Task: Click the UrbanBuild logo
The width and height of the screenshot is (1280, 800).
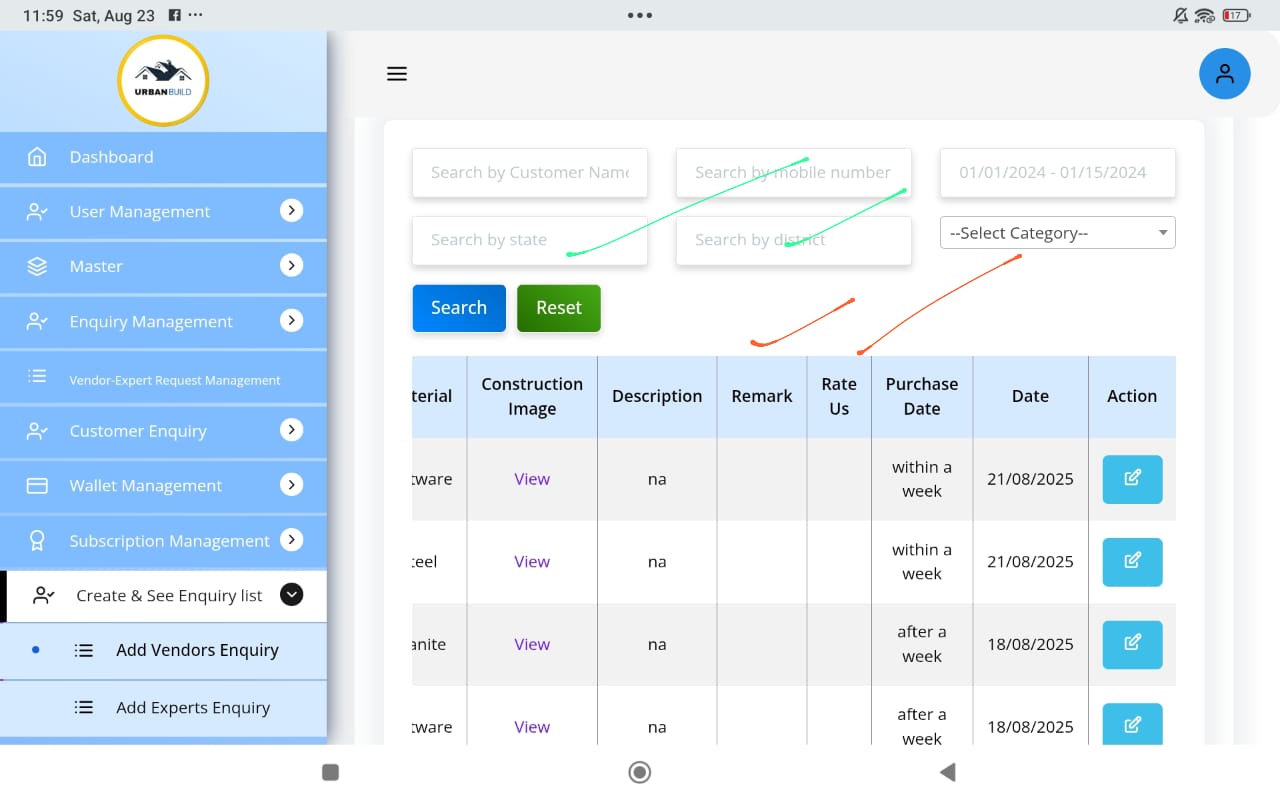Action: coord(163,80)
